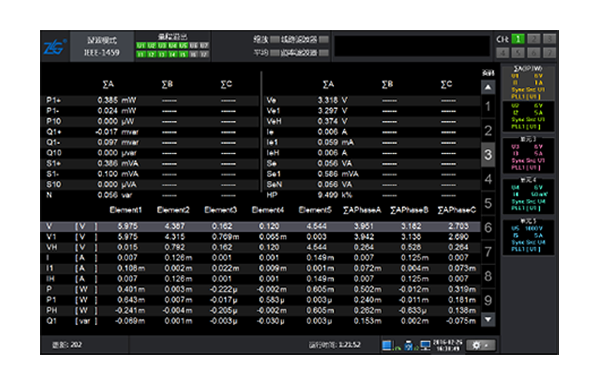Click the Q1- value 0.097 mvar

pos(118,142)
